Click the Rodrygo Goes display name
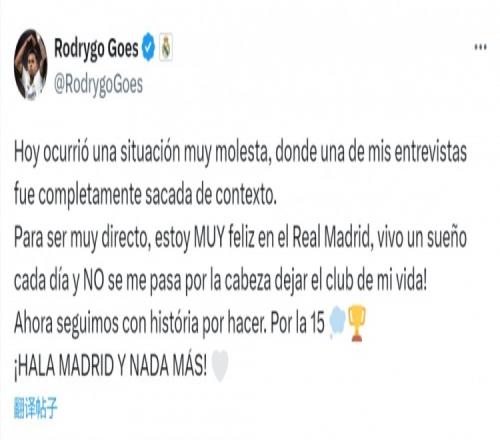The height and width of the screenshot is (440, 500). (96, 49)
